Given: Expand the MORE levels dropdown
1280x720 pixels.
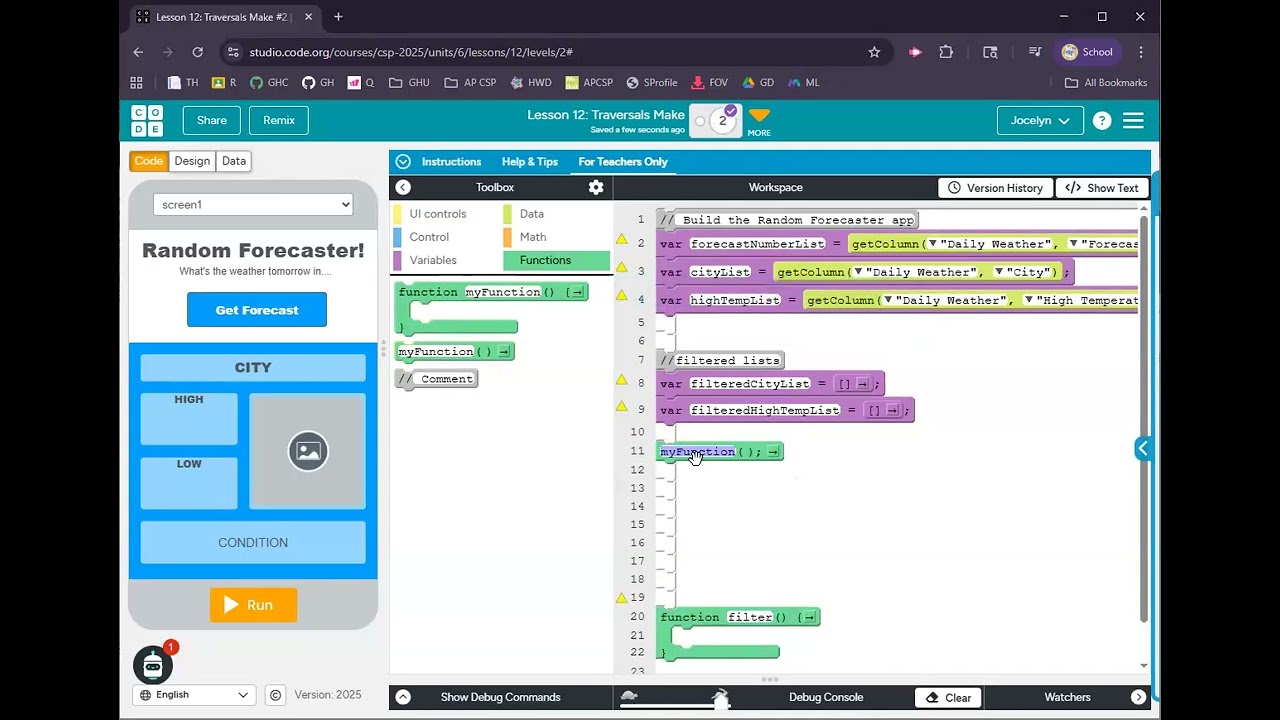Looking at the screenshot, I should [x=759, y=122].
